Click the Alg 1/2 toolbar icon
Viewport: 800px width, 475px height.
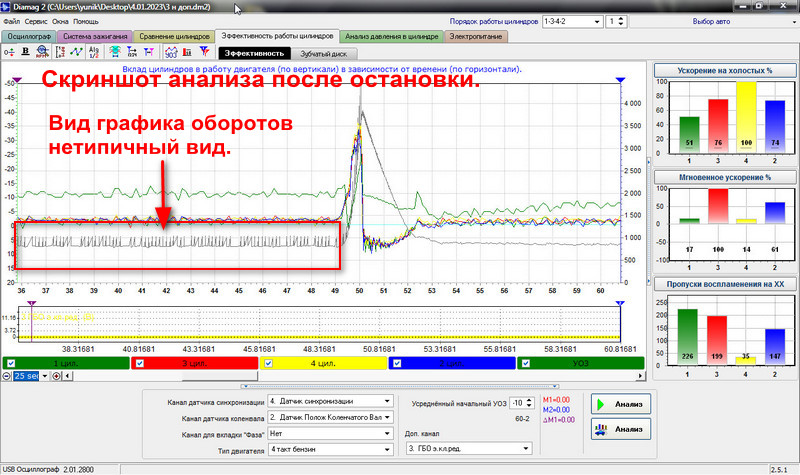(94, 52)
